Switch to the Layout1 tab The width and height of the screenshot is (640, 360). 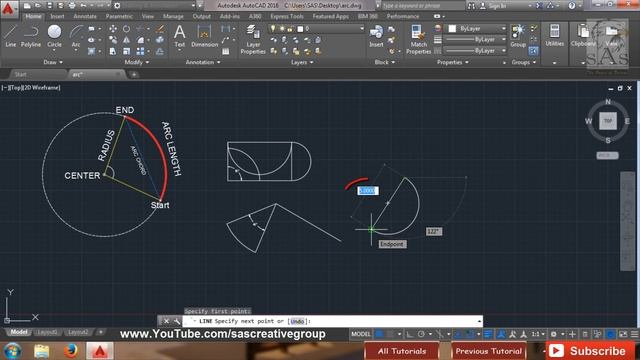[x=47, y=332]
